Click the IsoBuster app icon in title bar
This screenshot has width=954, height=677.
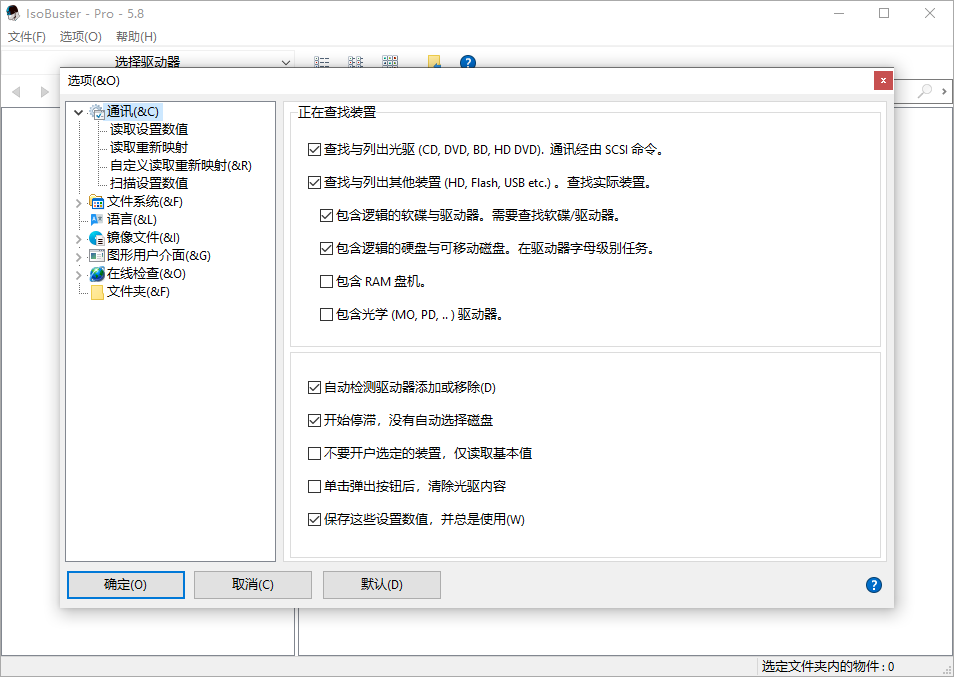click(x=12, y=13)
